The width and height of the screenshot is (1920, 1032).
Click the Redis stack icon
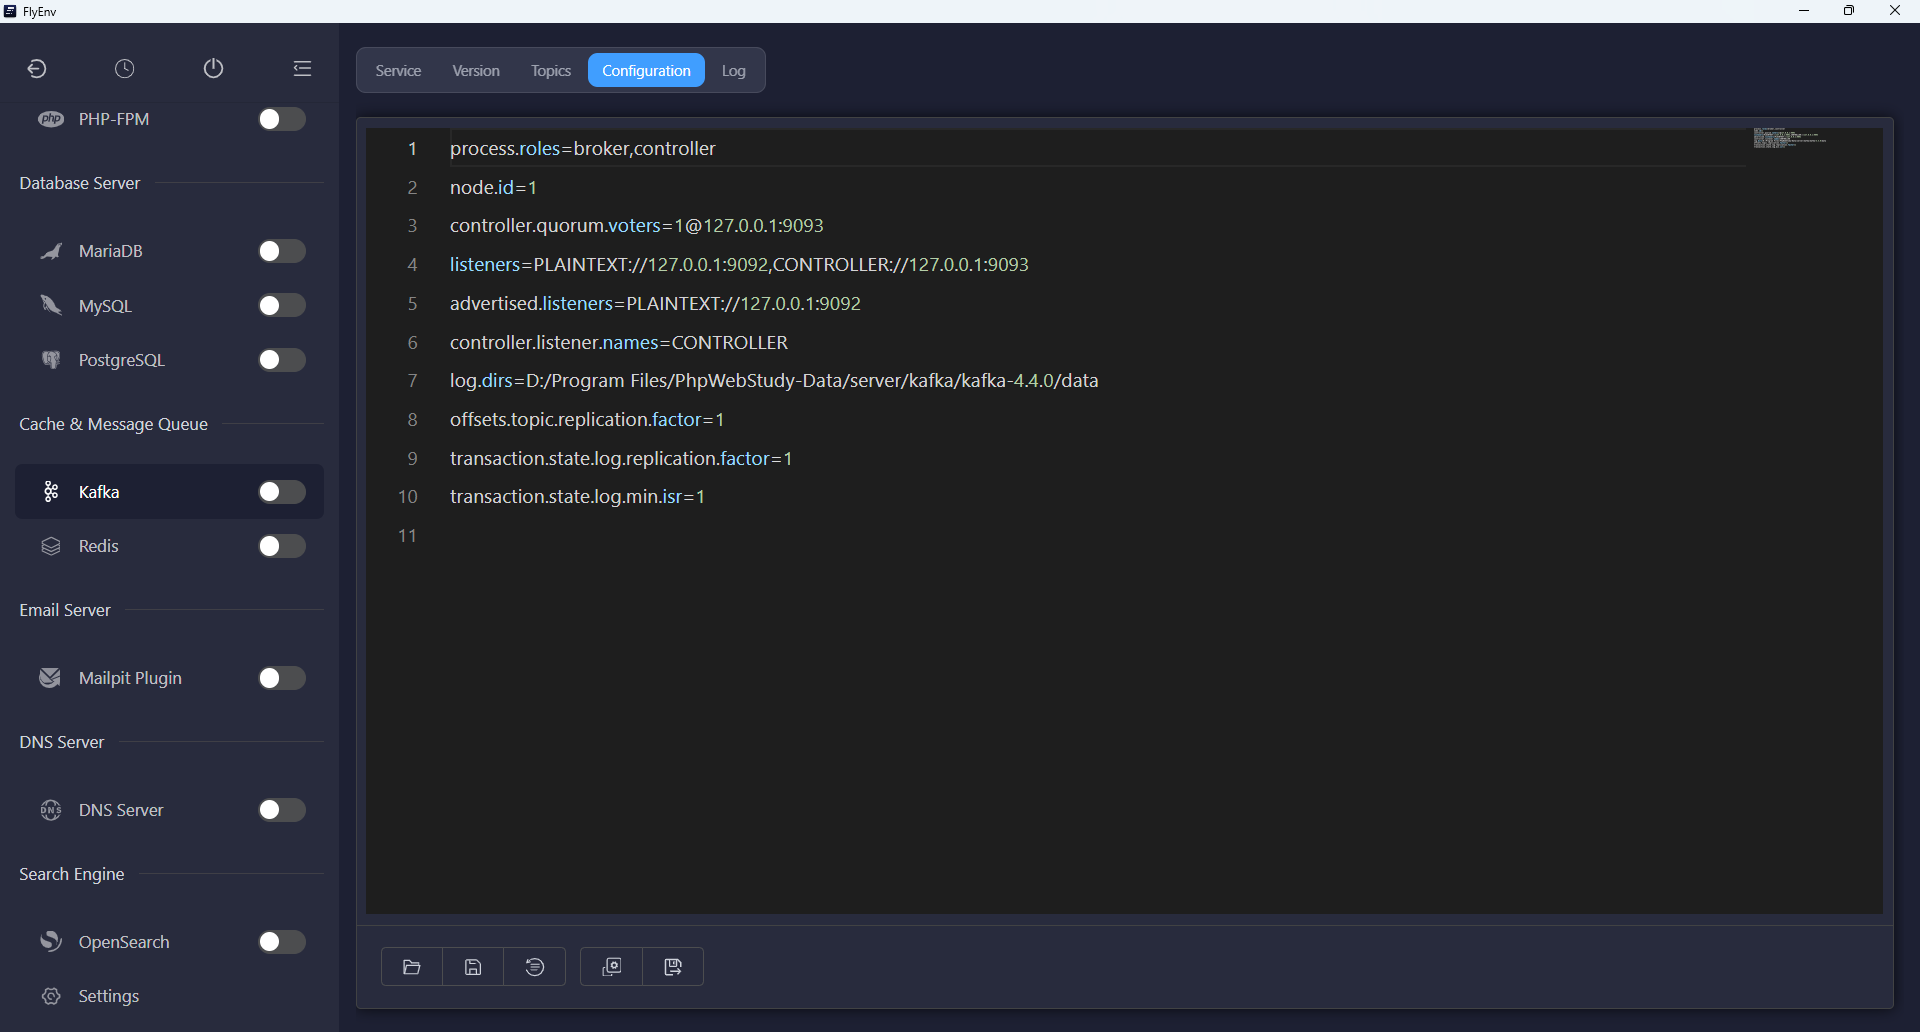[x=51, y=546]
